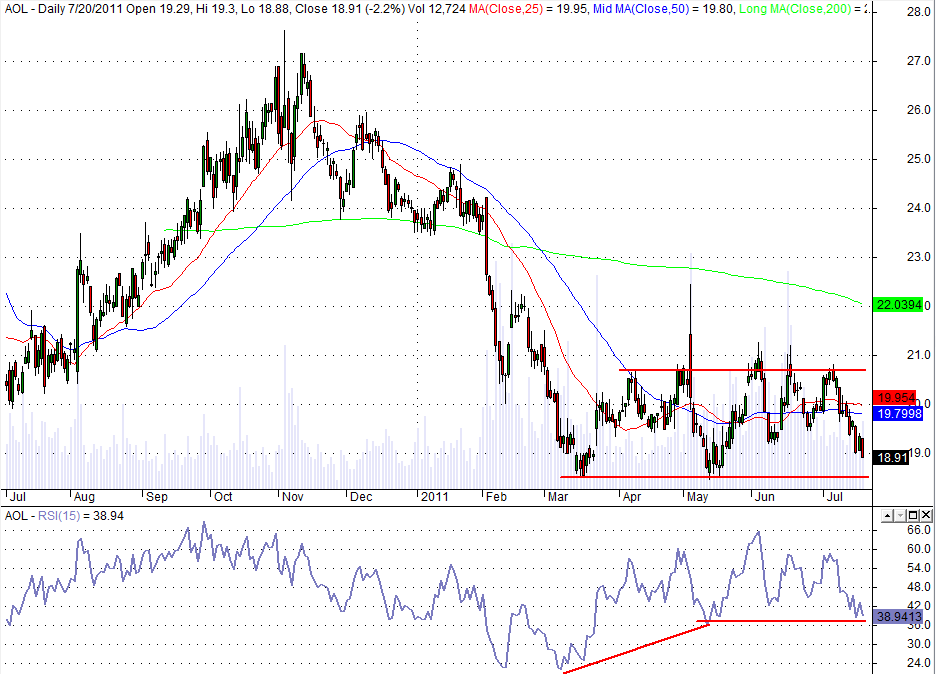Close the RSI indicator pane

point(925,515)
